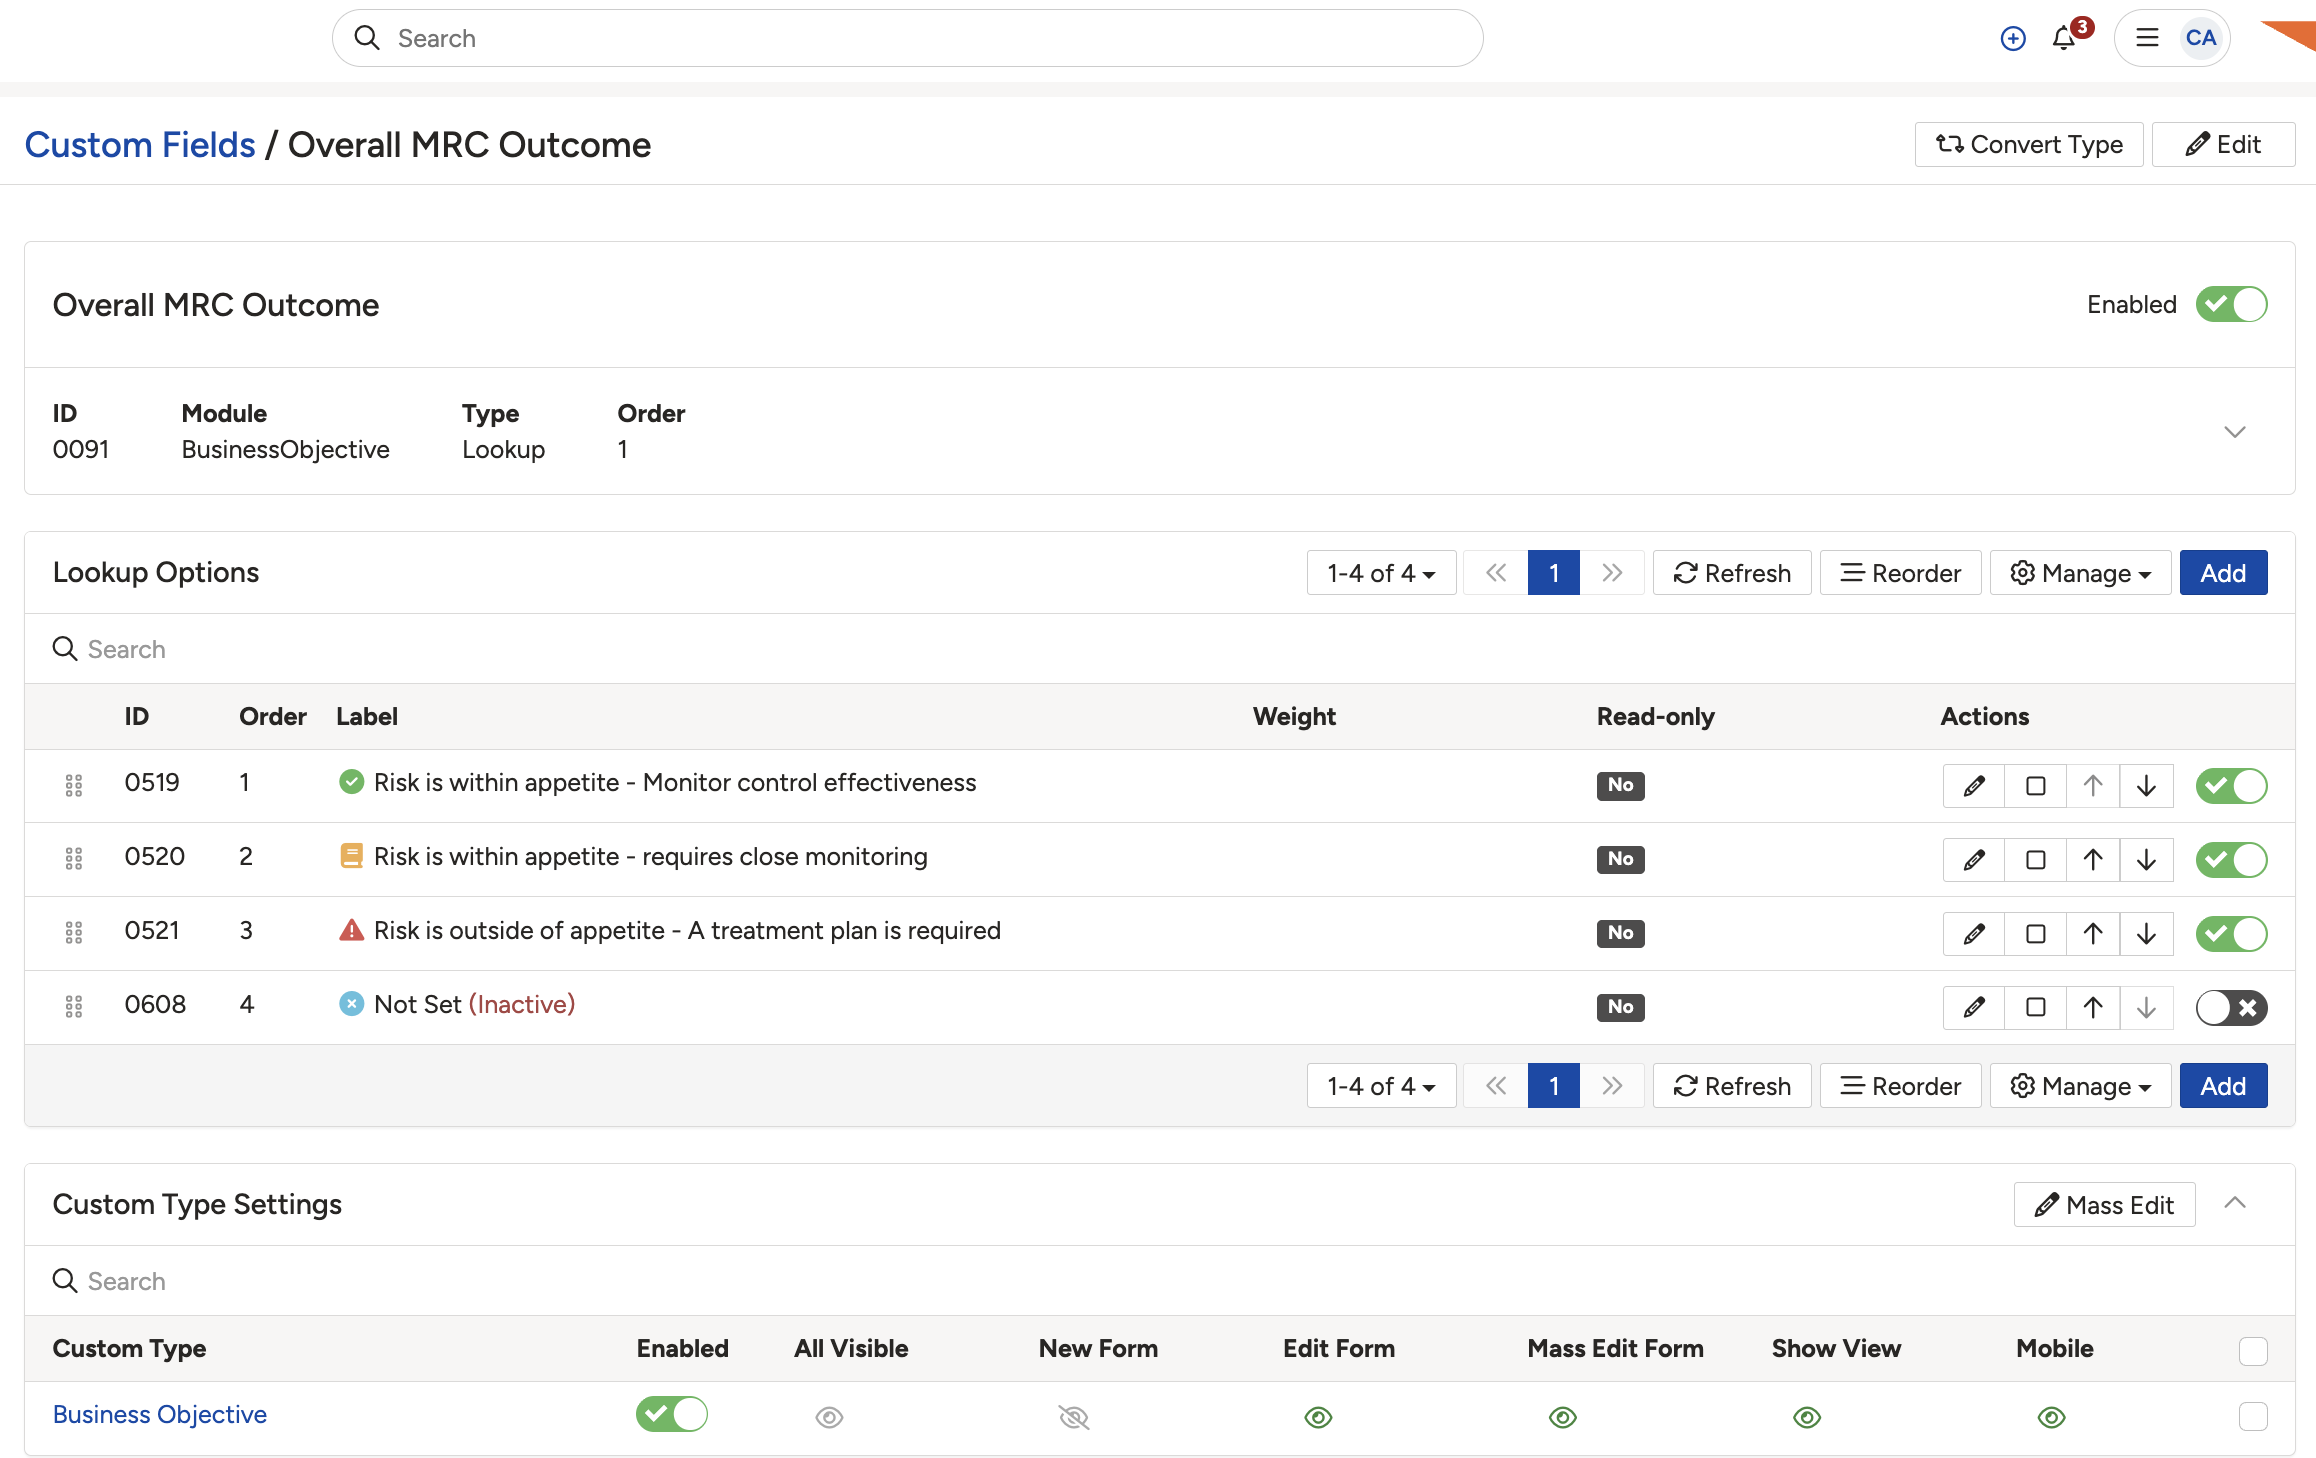Open the bottom Manage dropdown
The width and height of the screenshot is (2316, 1458).
pyautogui.click(x=2080, y=1086)
